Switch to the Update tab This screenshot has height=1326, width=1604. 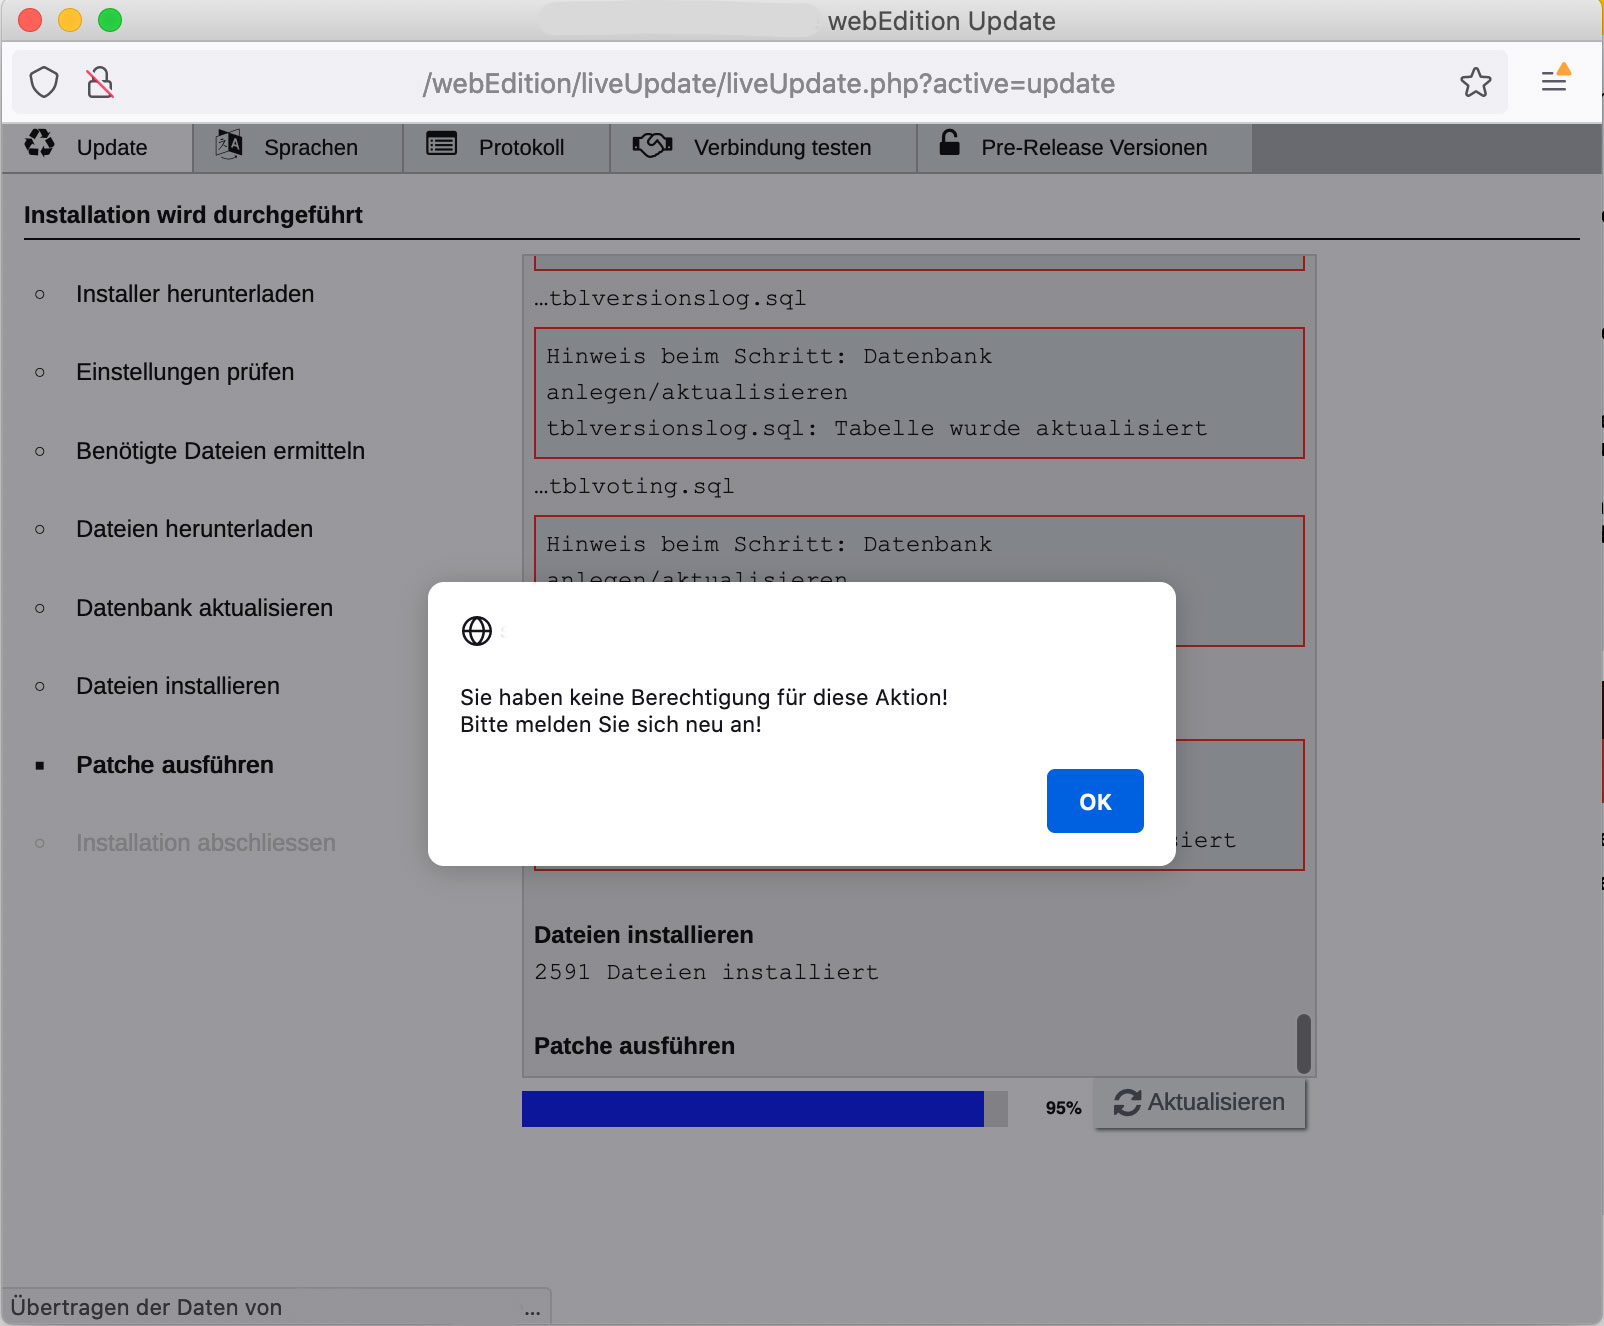97,147
